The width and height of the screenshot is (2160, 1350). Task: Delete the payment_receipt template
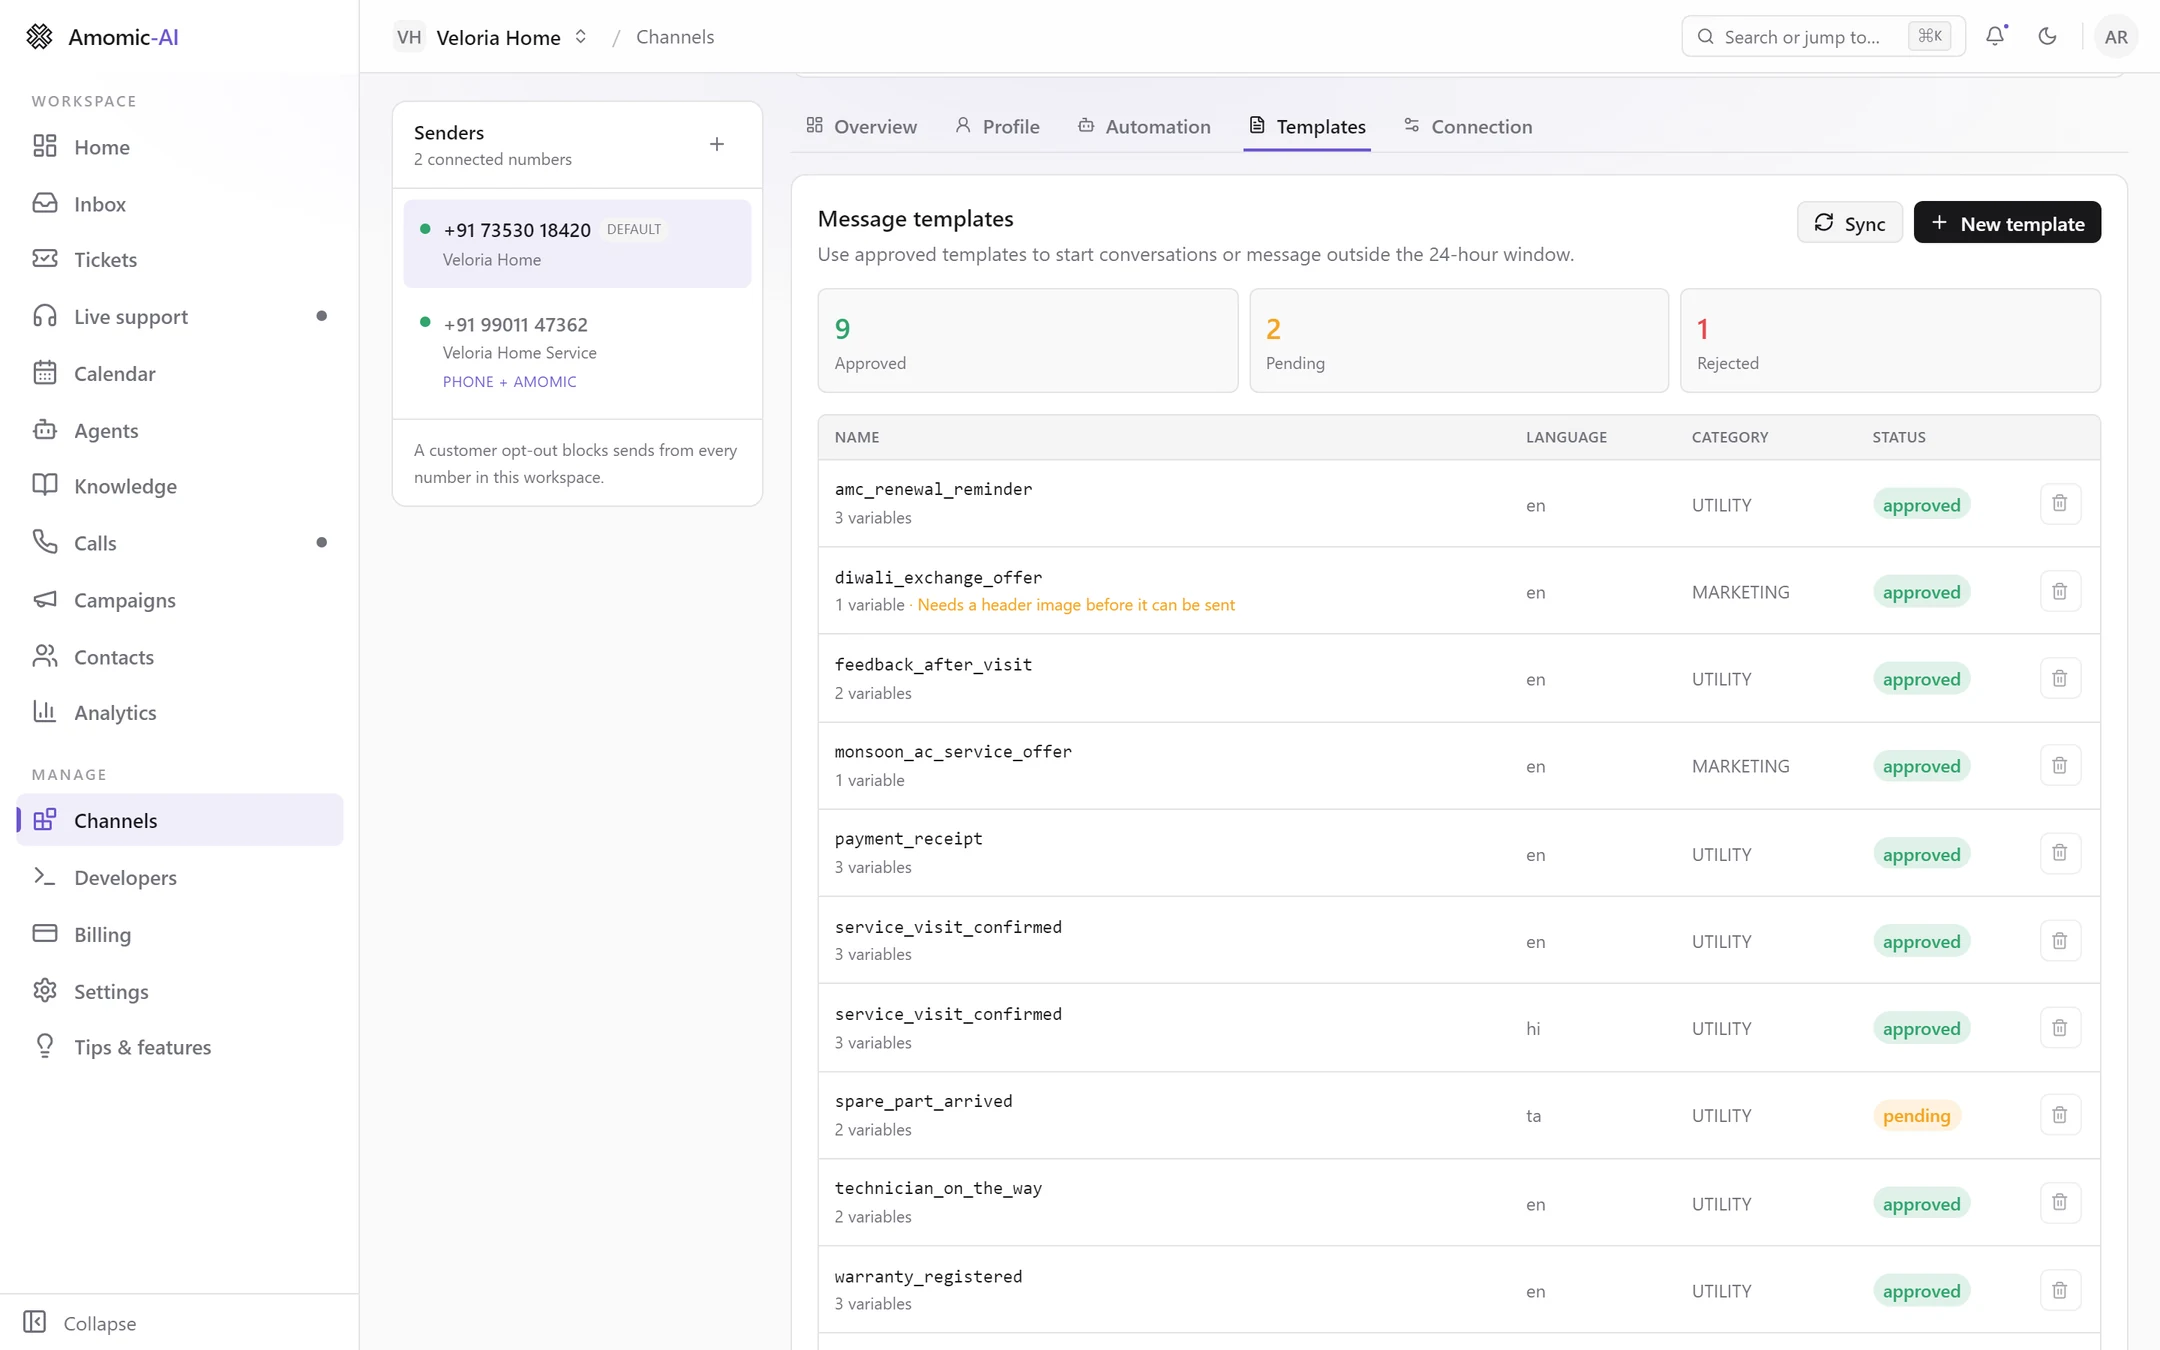tap(2059, 853)
